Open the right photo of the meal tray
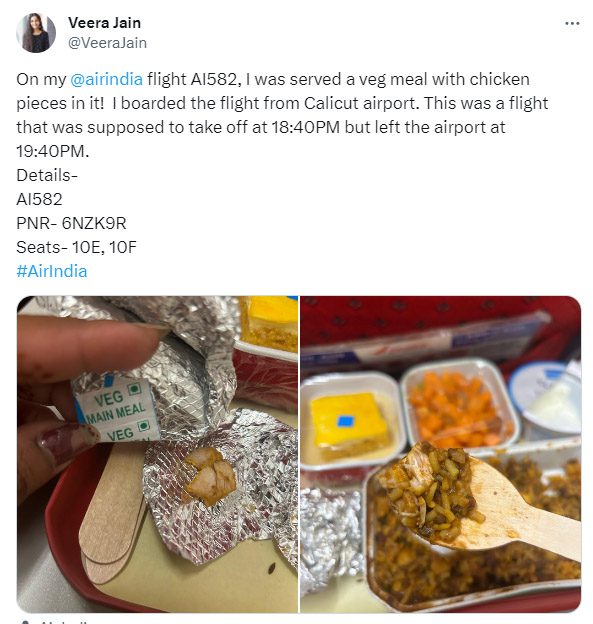This screenshot has width=593, height=624. (440, 454)
